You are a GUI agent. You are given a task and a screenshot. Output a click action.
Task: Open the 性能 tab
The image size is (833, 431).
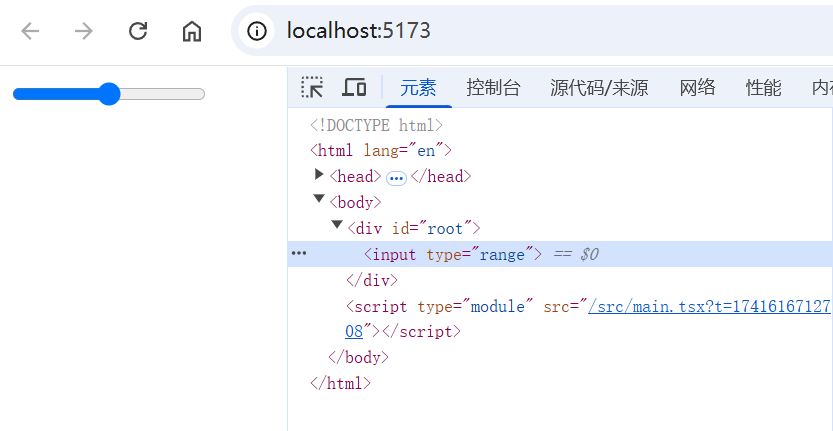(x=763, y=88)
